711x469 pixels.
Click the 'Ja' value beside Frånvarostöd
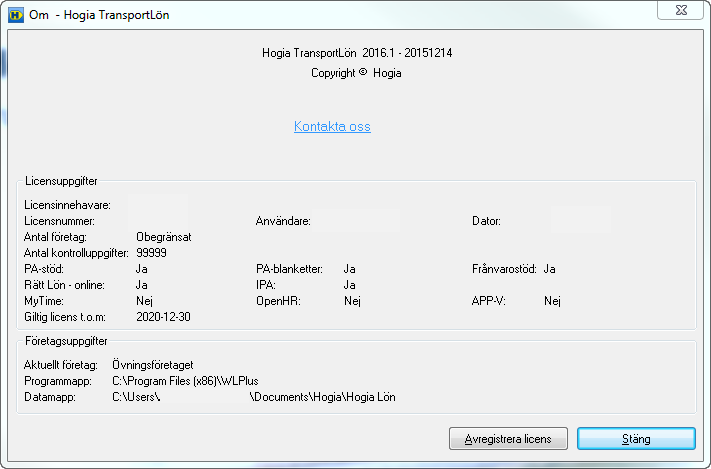[x=550, y=269]
